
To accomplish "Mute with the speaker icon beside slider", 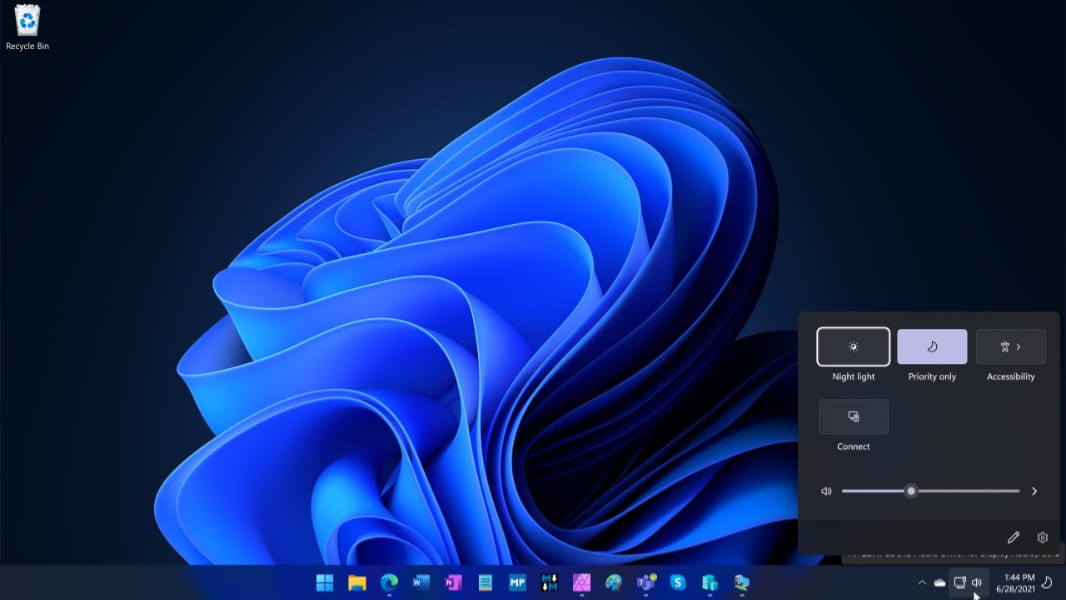I will 826,491.
